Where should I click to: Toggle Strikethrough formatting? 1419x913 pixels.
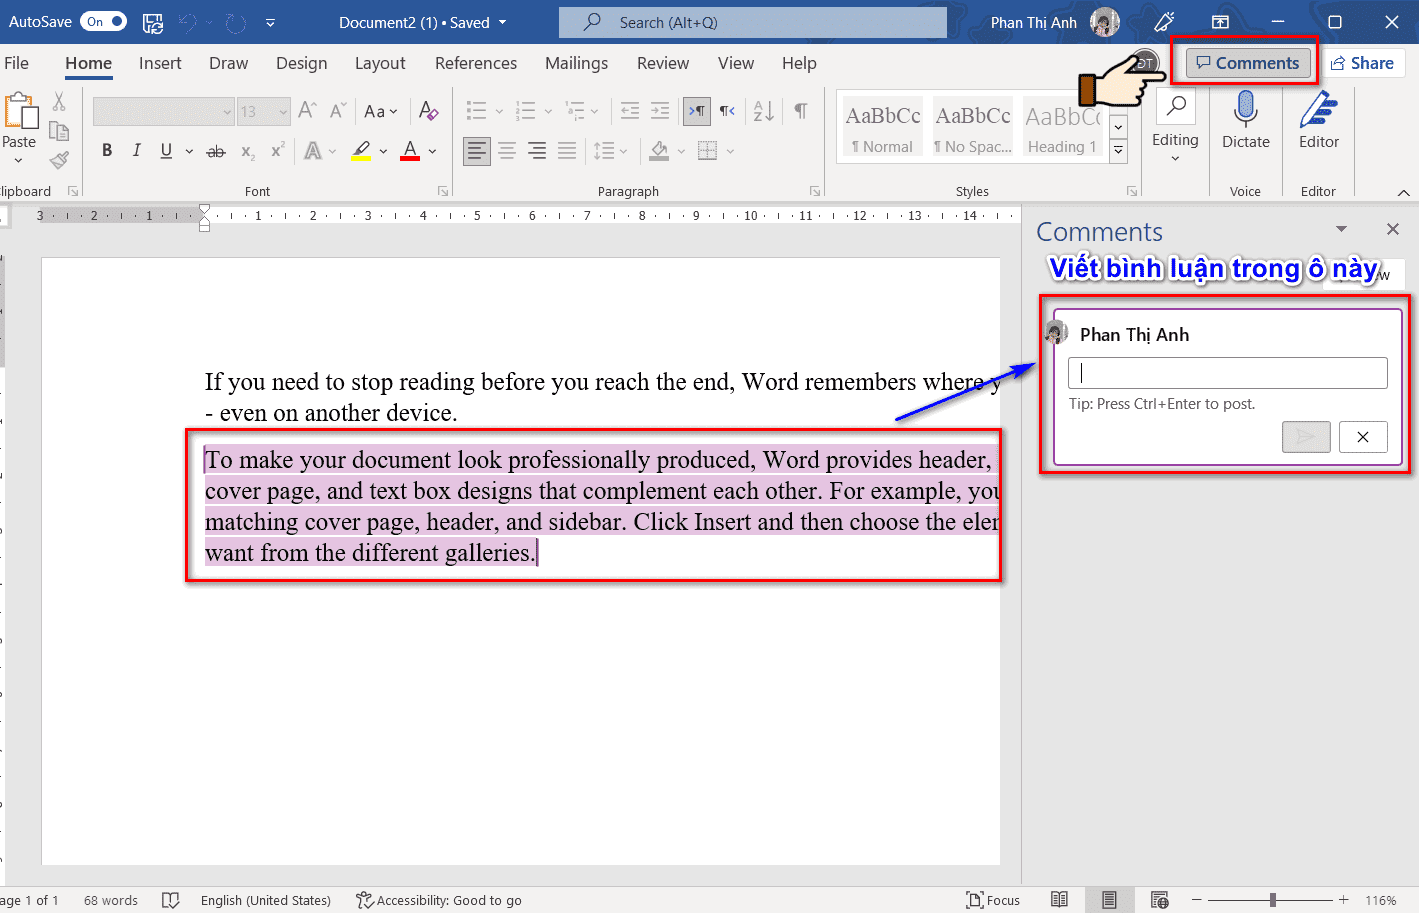[x=215, y=151]
